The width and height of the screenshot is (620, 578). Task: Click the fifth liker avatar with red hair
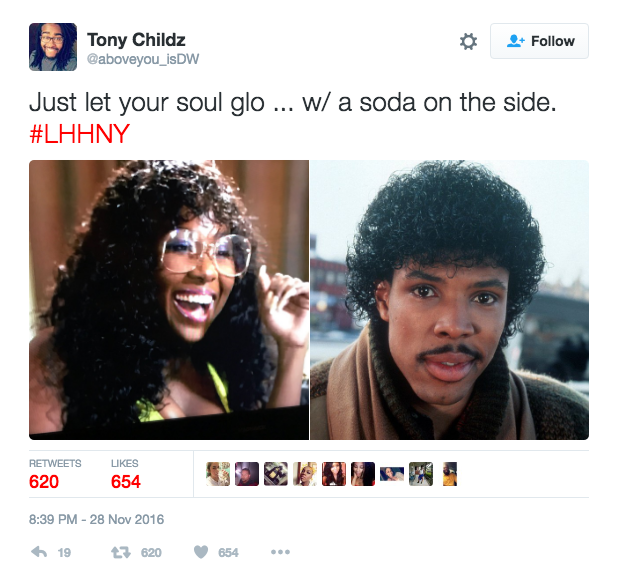point(334,474)
